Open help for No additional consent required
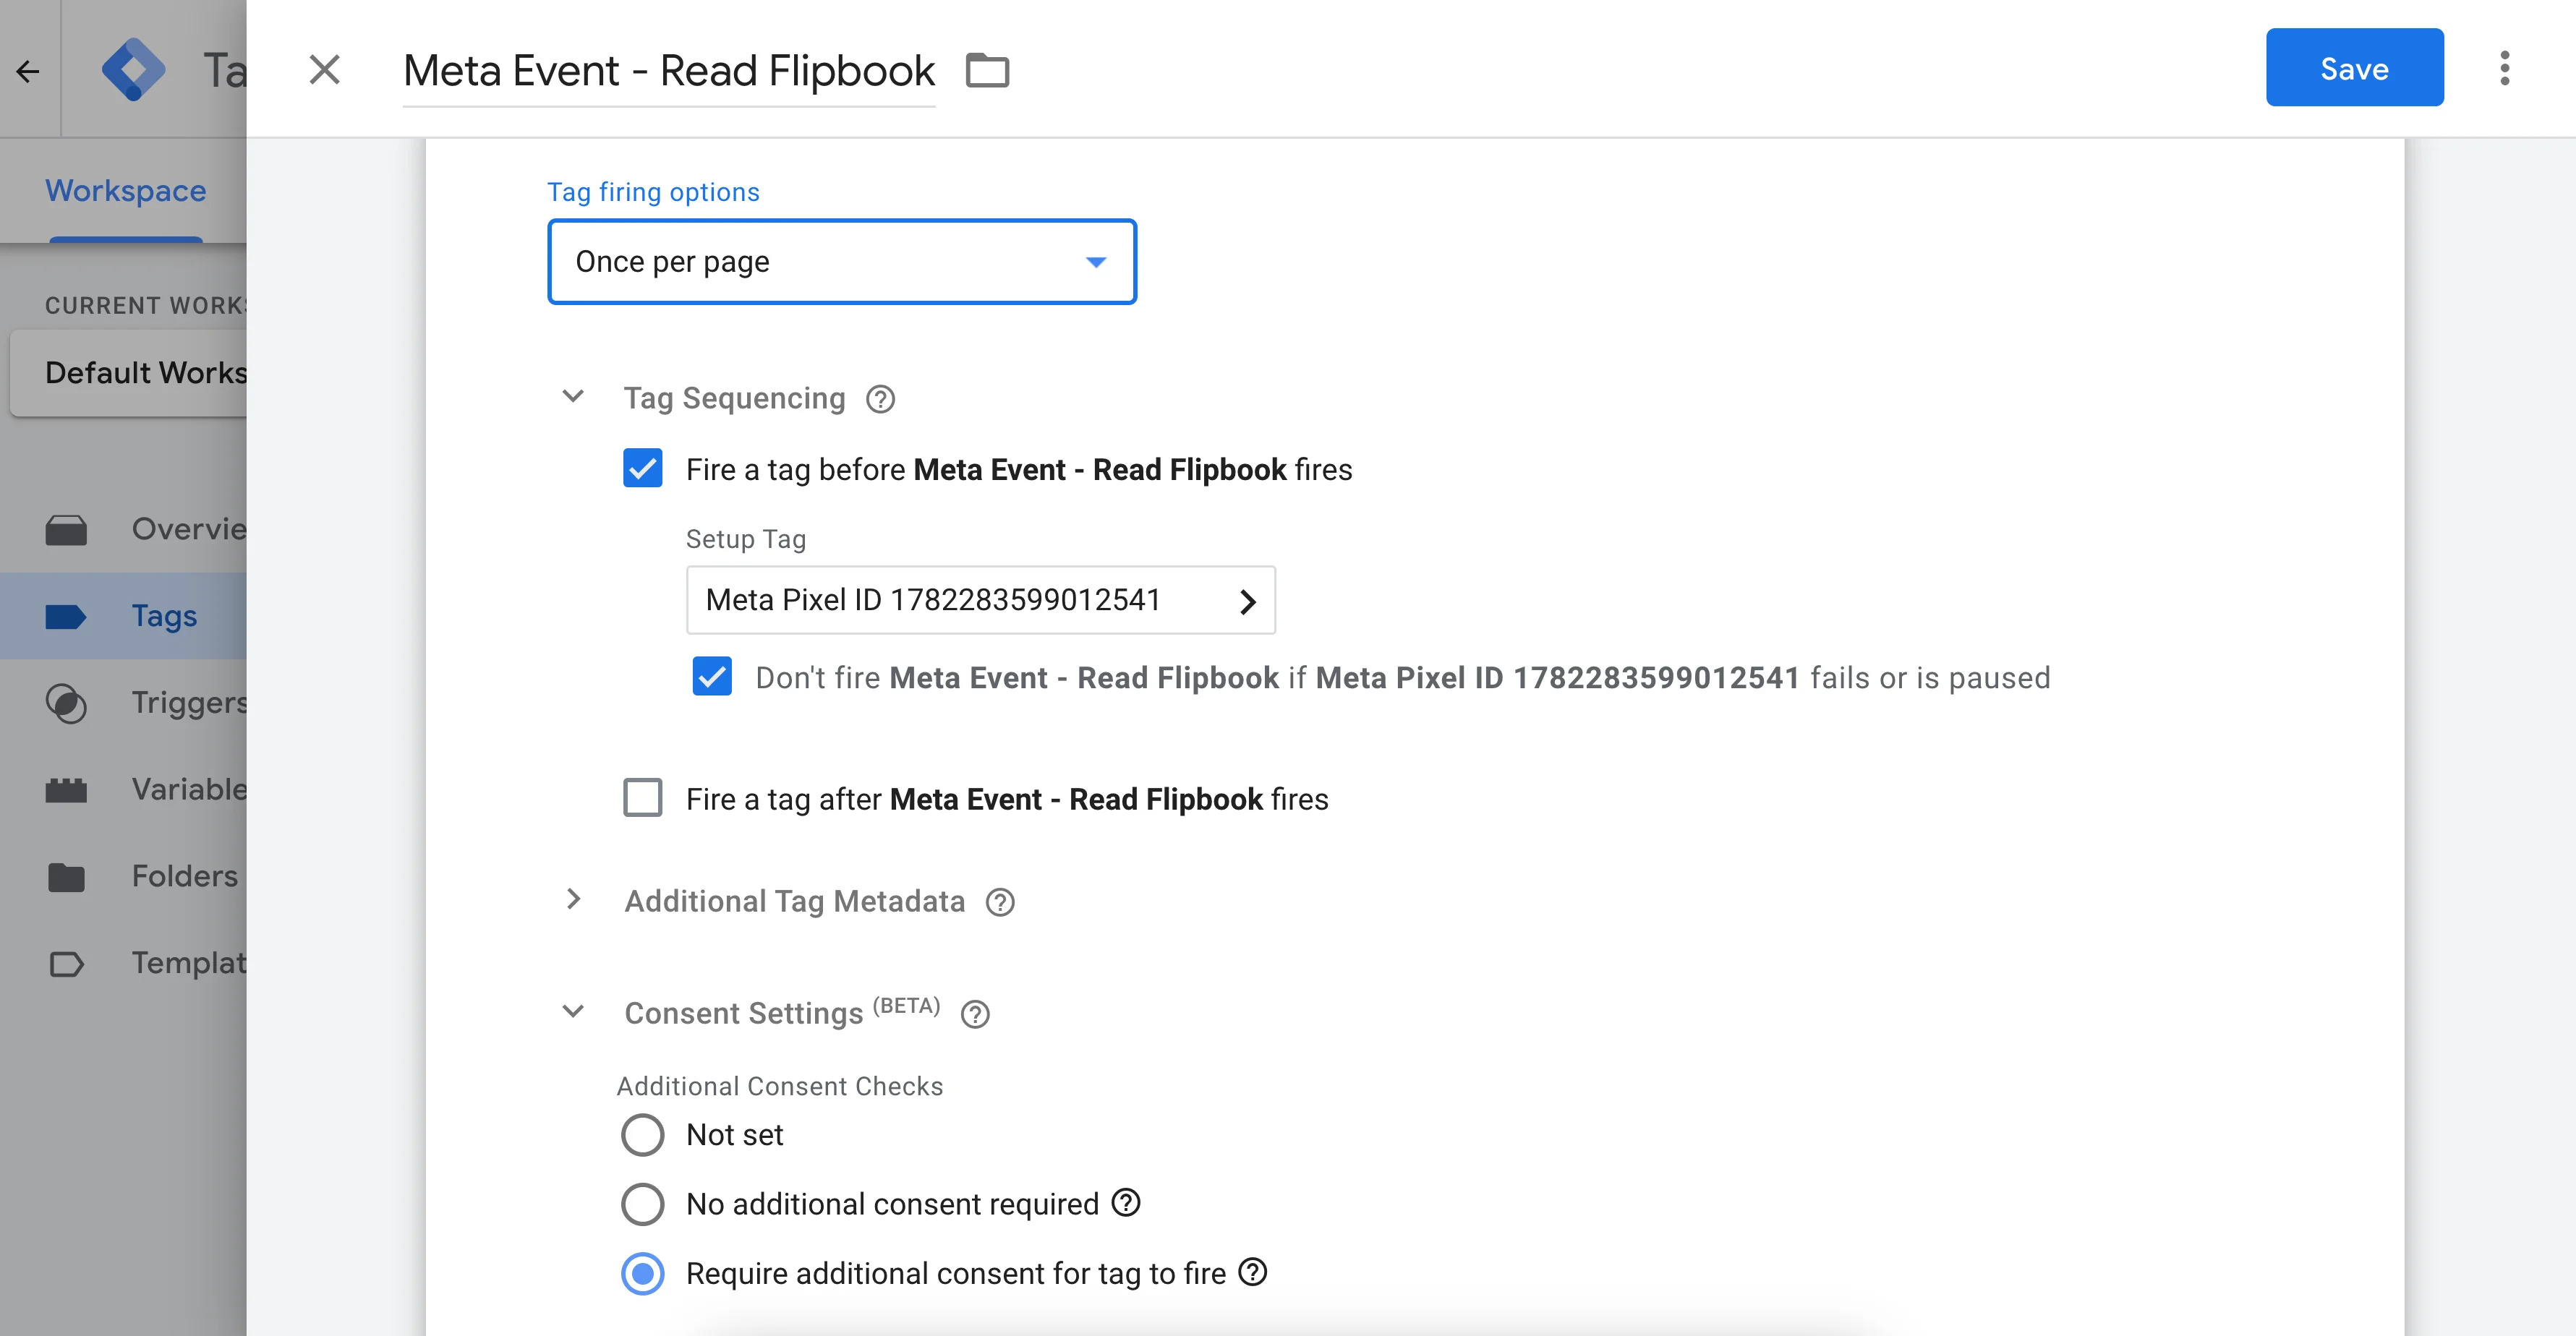The height and width of the screenshot is (1336, 2576). tap(1126, 1202)
